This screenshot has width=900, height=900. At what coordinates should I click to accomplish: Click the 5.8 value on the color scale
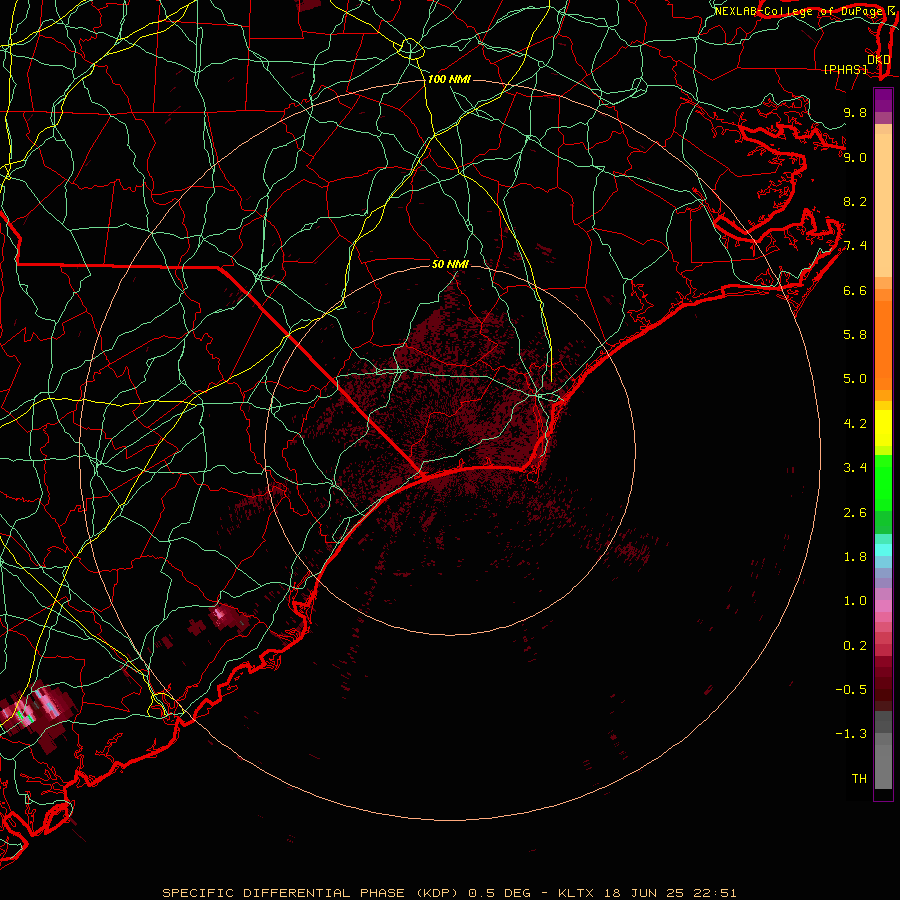click(855, 335)
